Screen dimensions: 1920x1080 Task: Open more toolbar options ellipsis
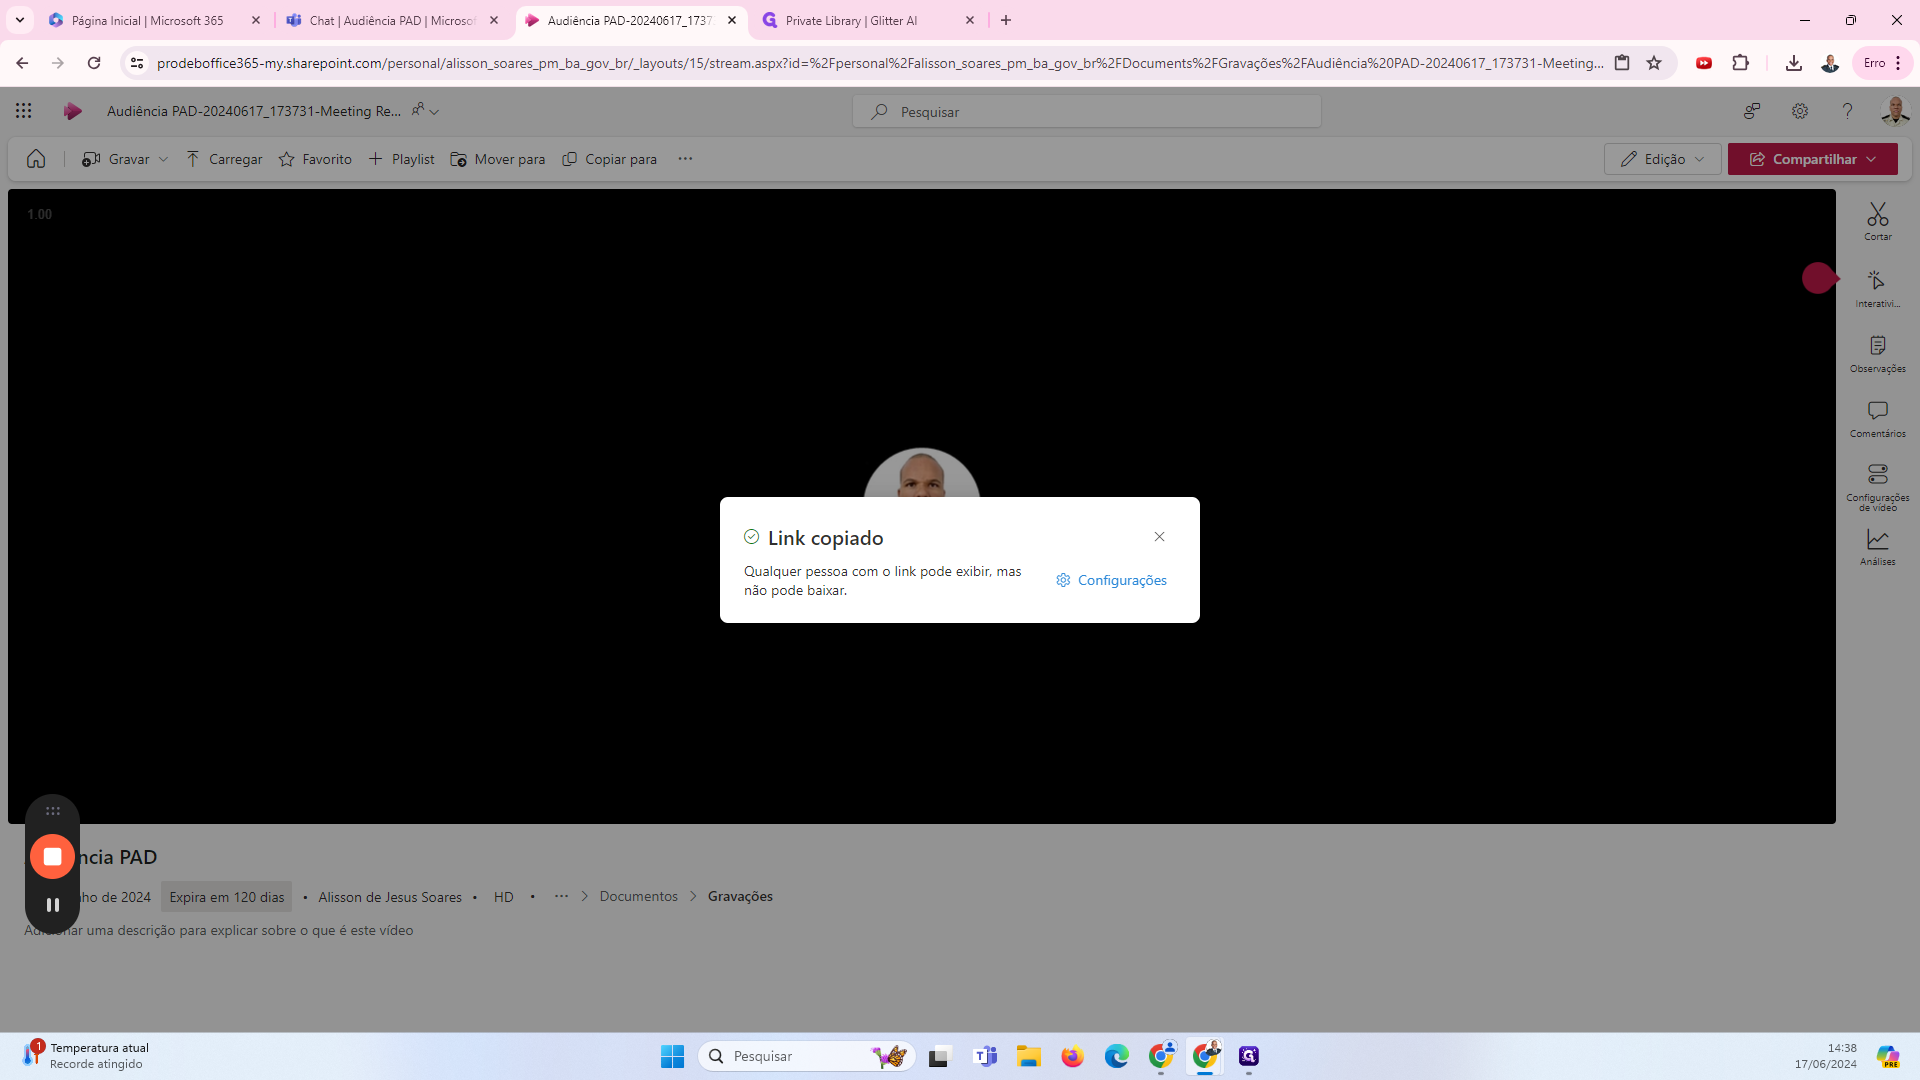[685, 159]
